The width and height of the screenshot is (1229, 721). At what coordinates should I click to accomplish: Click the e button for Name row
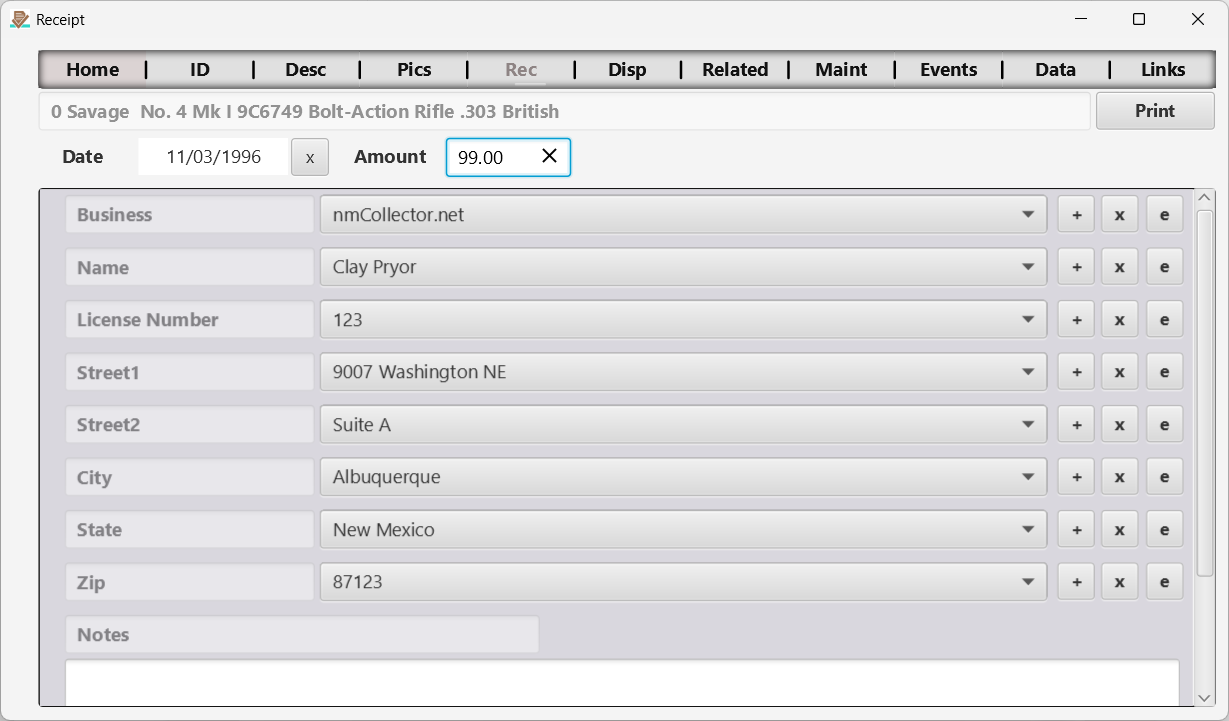(1164, 267)
